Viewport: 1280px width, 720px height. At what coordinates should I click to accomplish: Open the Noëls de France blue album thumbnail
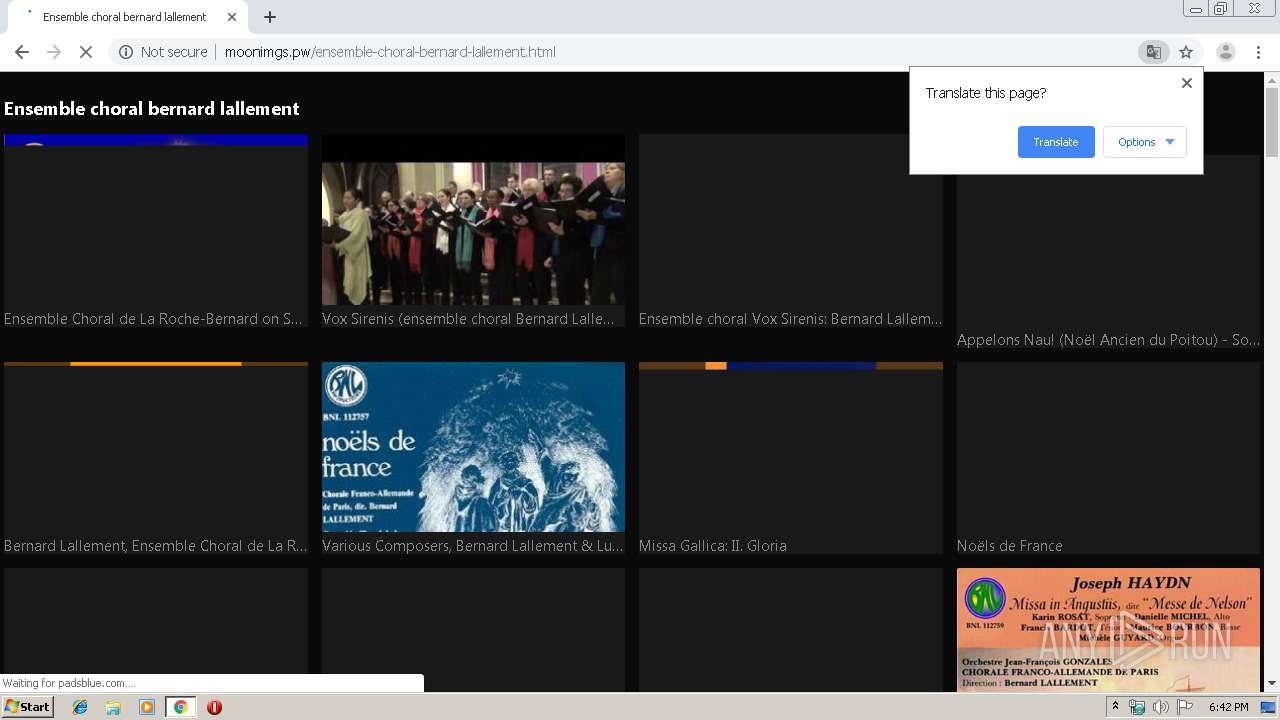click(473, 447)
